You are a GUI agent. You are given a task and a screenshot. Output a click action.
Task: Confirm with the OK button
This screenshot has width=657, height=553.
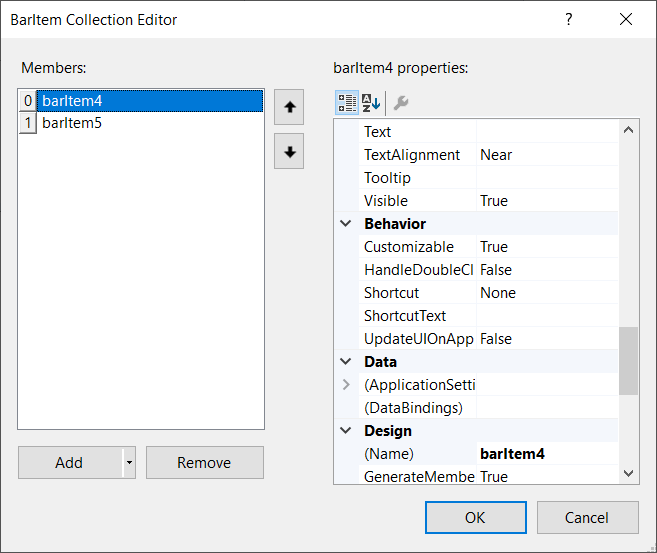click(476, 517)
